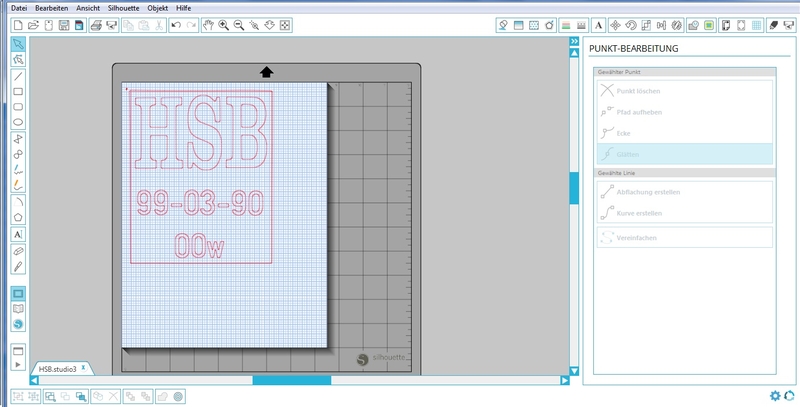
Task: Click the Print icon
Action: click(96, 23)
